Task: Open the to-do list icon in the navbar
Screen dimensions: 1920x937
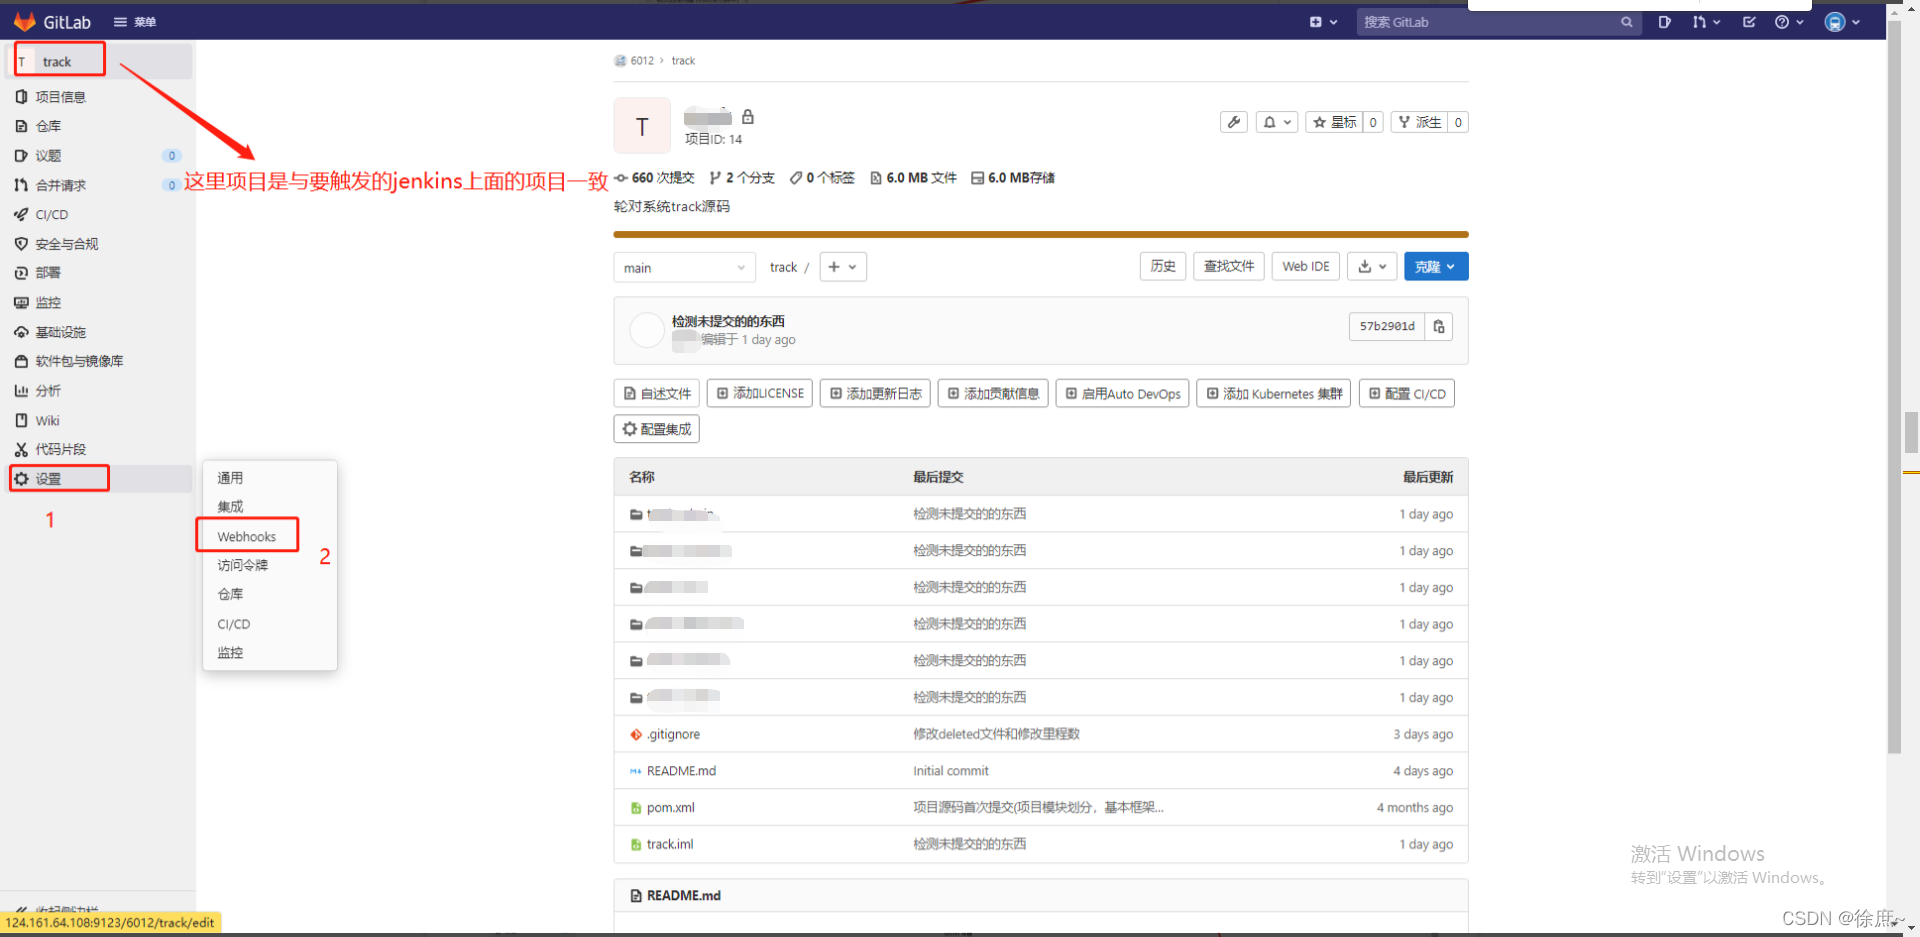Action: pyautogui.click(x=1749, y=21)
